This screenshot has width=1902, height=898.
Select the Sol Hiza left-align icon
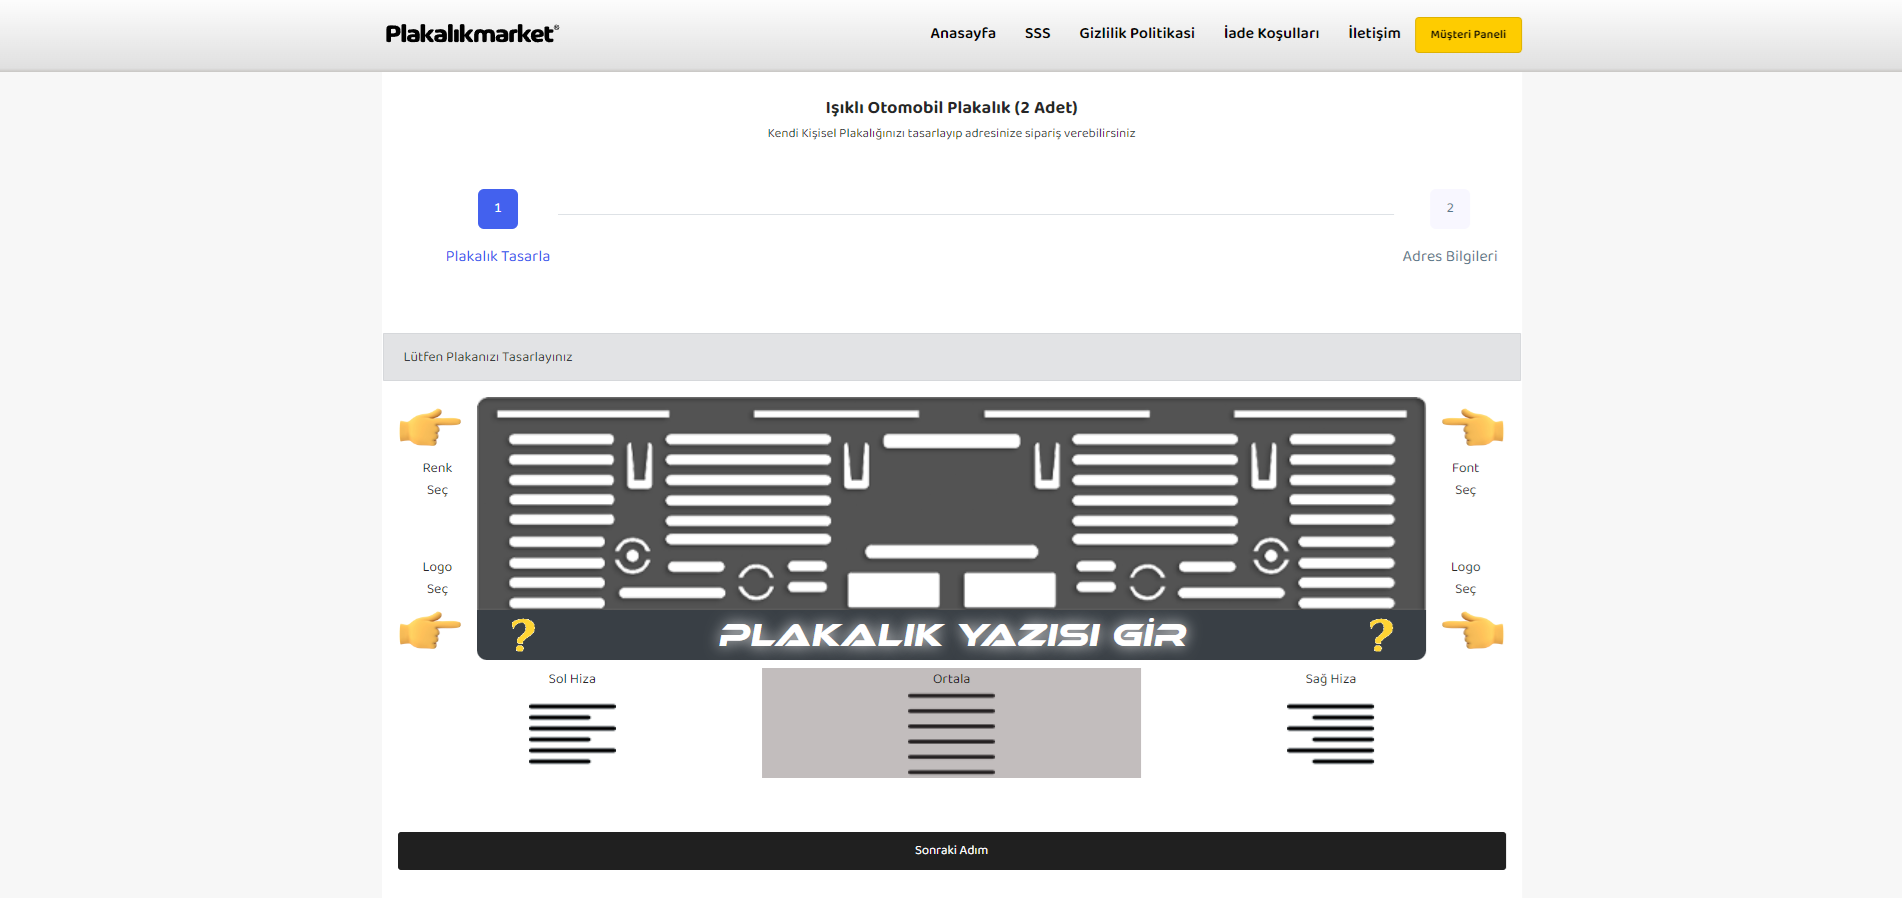[572, 734]
